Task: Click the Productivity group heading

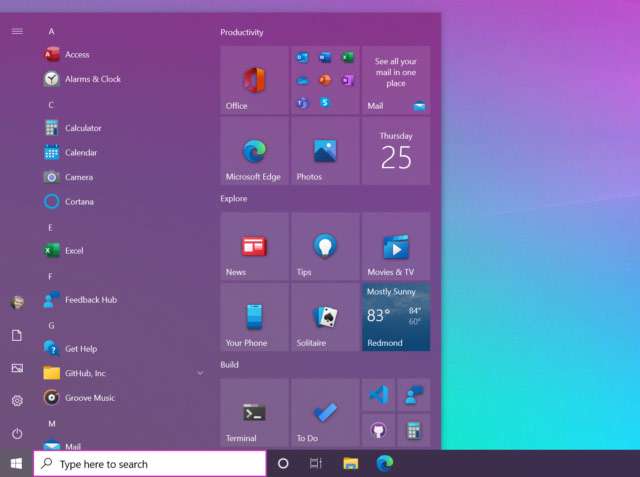Action: click(242, 32)
